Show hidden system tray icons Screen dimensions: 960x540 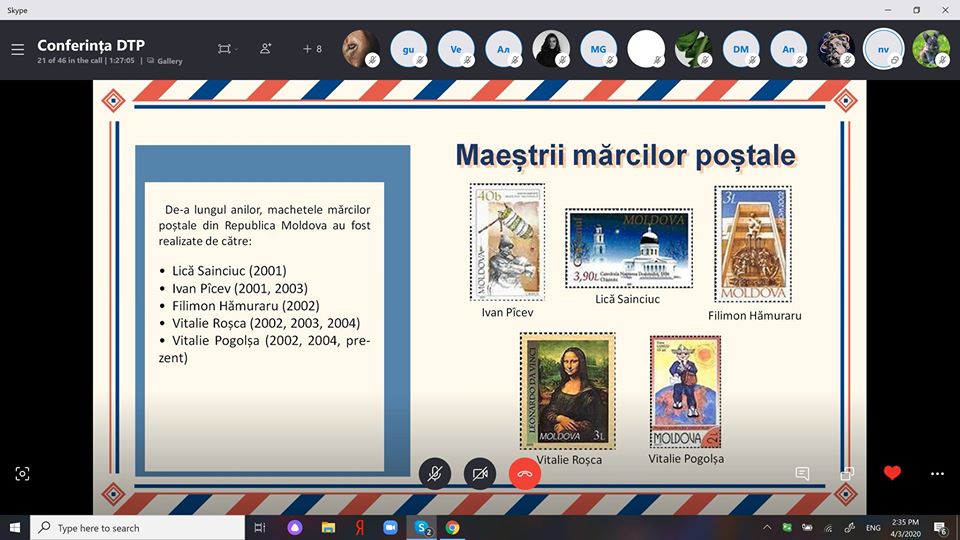tap(767, 527)
